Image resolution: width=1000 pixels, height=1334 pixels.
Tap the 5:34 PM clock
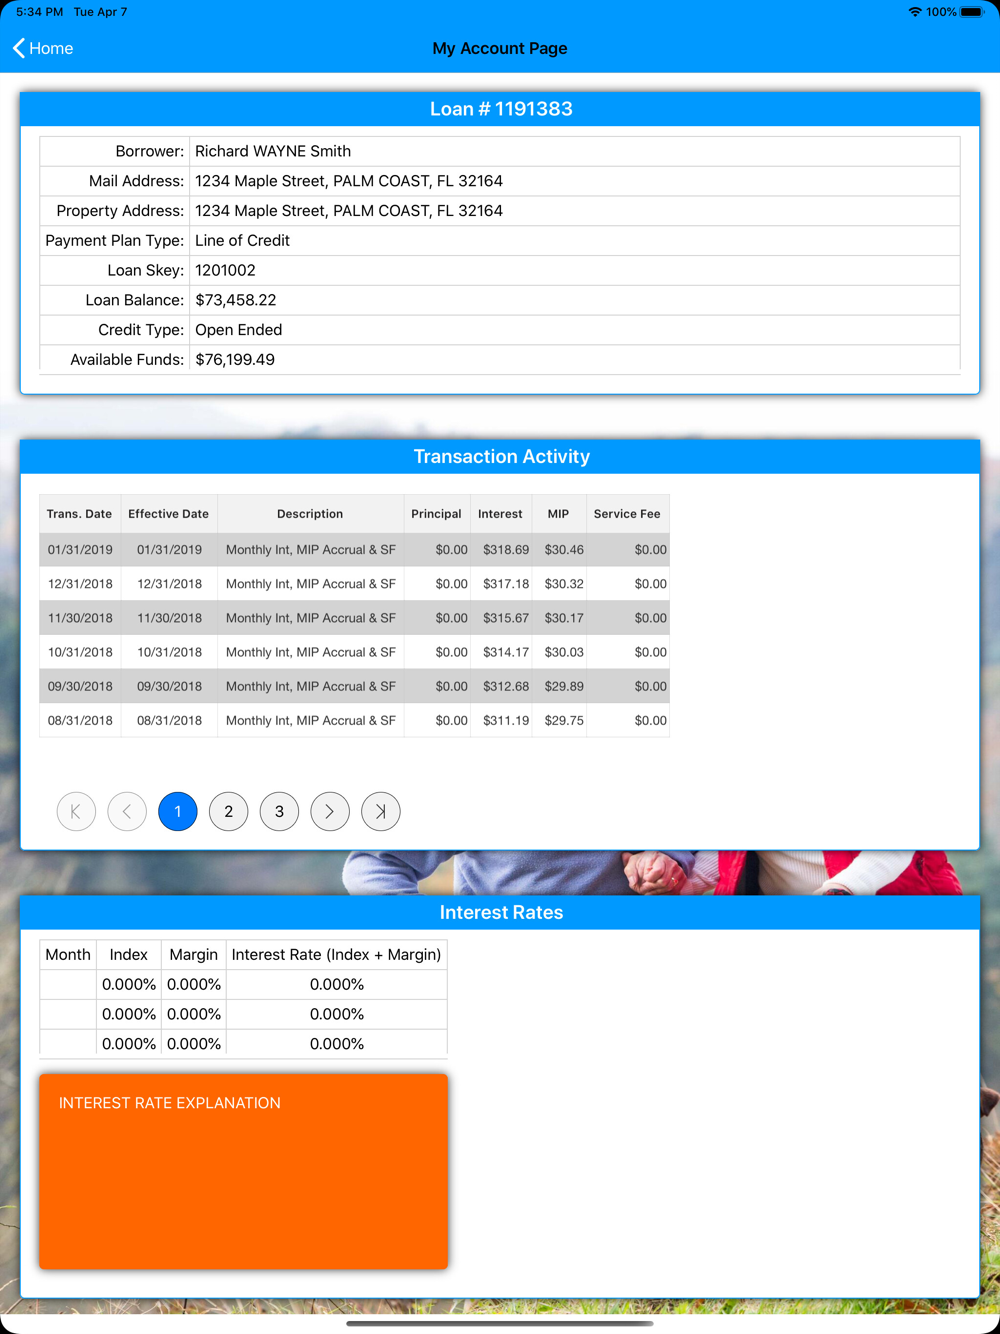click(39, 12)
